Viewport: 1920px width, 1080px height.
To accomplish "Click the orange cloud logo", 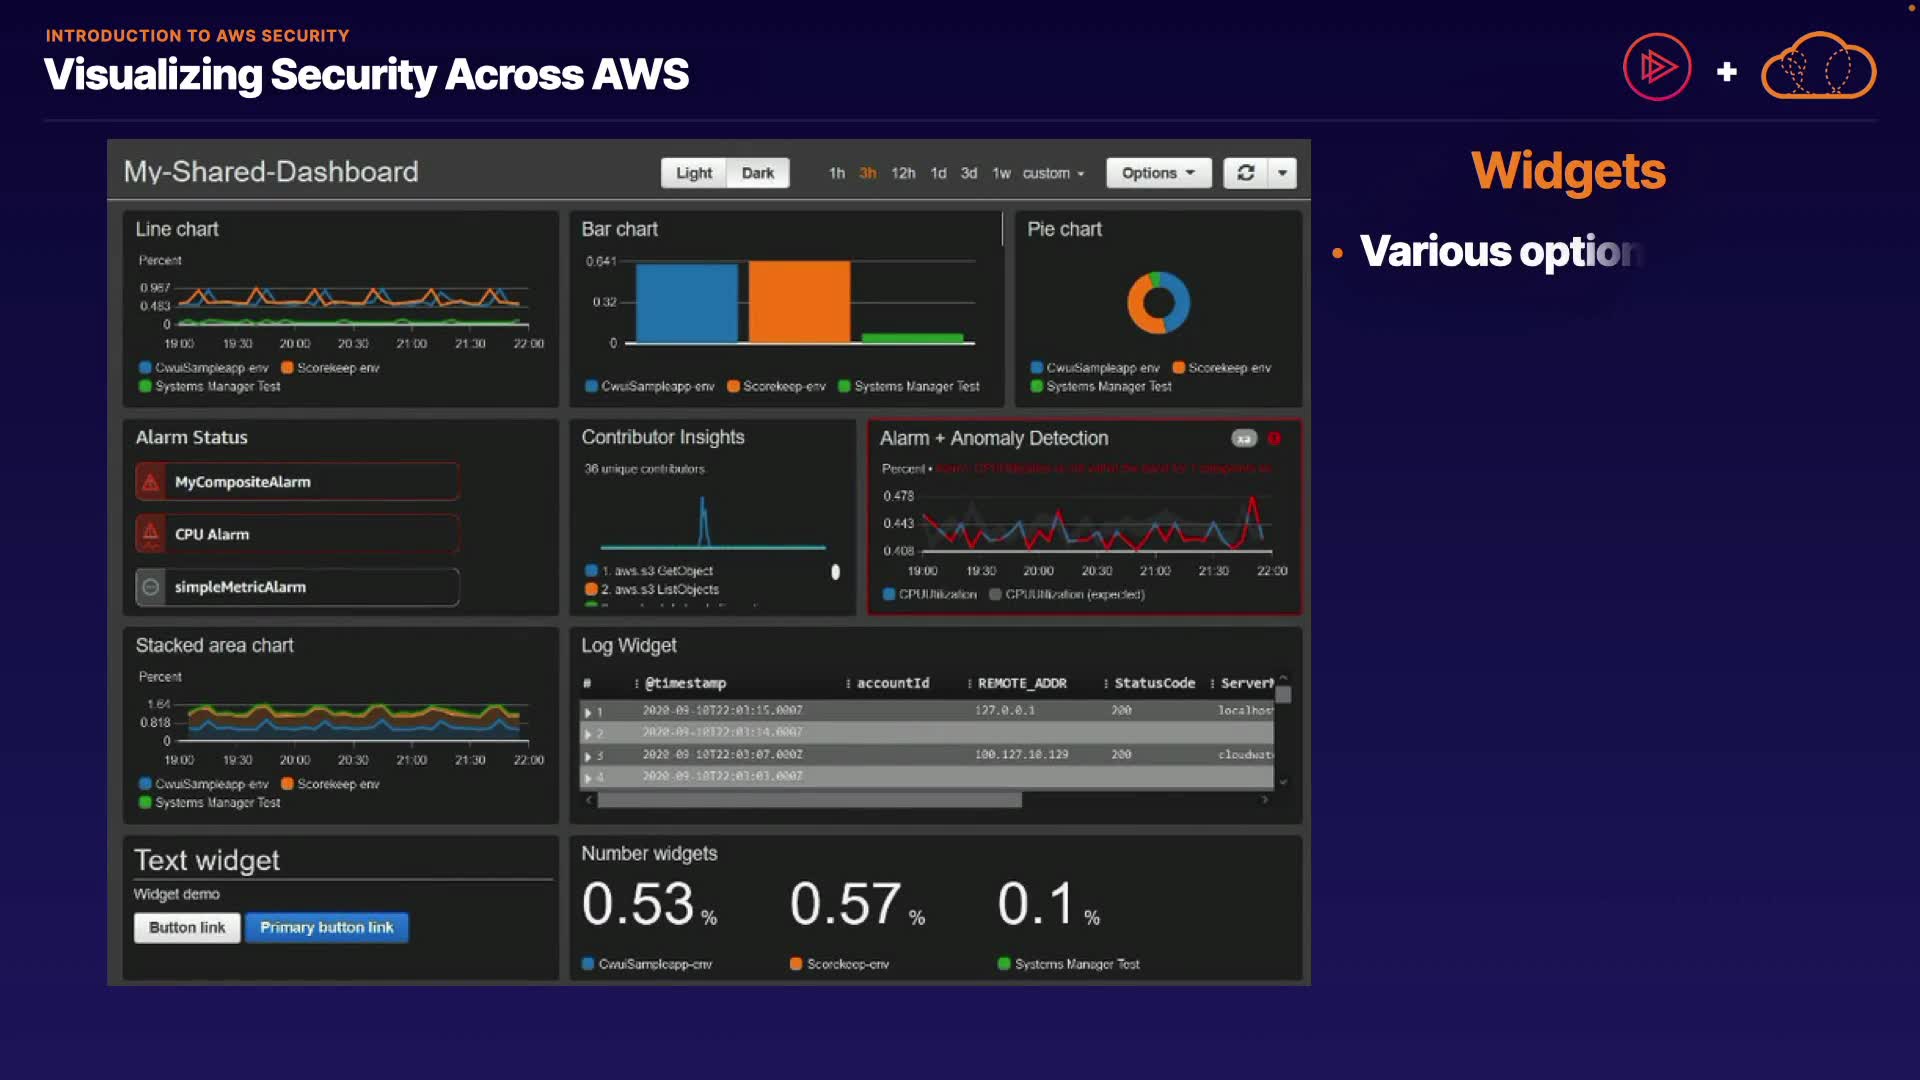I will 1818,68.
